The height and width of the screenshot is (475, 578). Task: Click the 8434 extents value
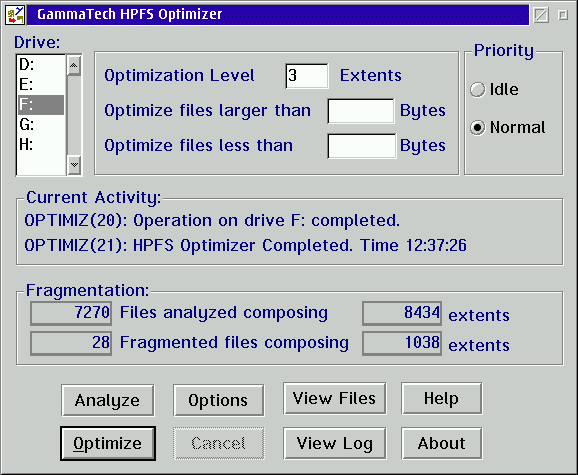click(402, 313)
